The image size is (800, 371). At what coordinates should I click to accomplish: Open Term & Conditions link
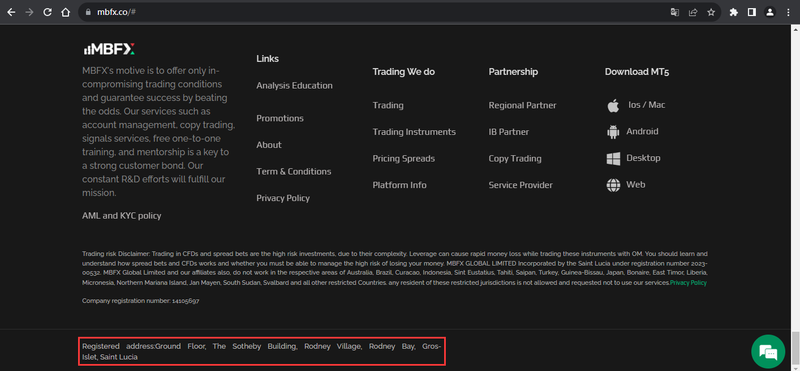tap(293, 171)
